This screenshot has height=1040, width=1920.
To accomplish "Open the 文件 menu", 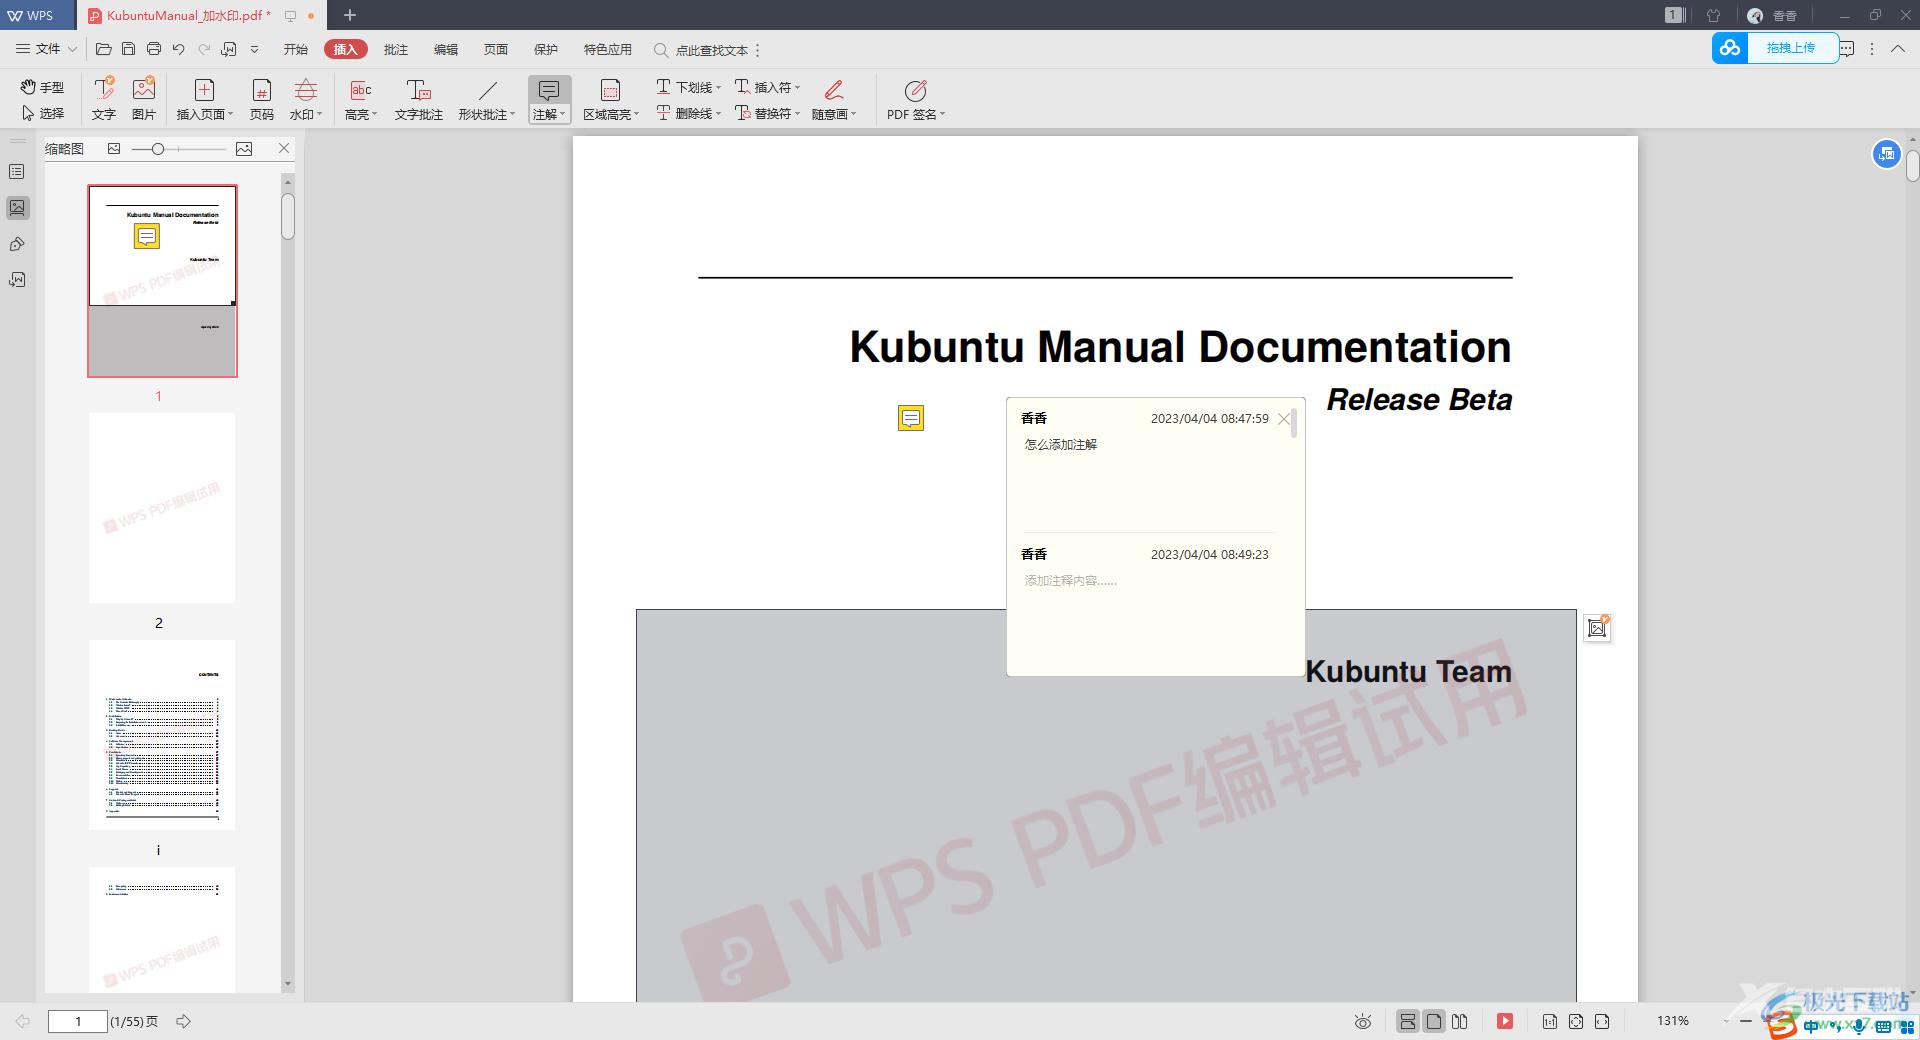I will 46,49.
